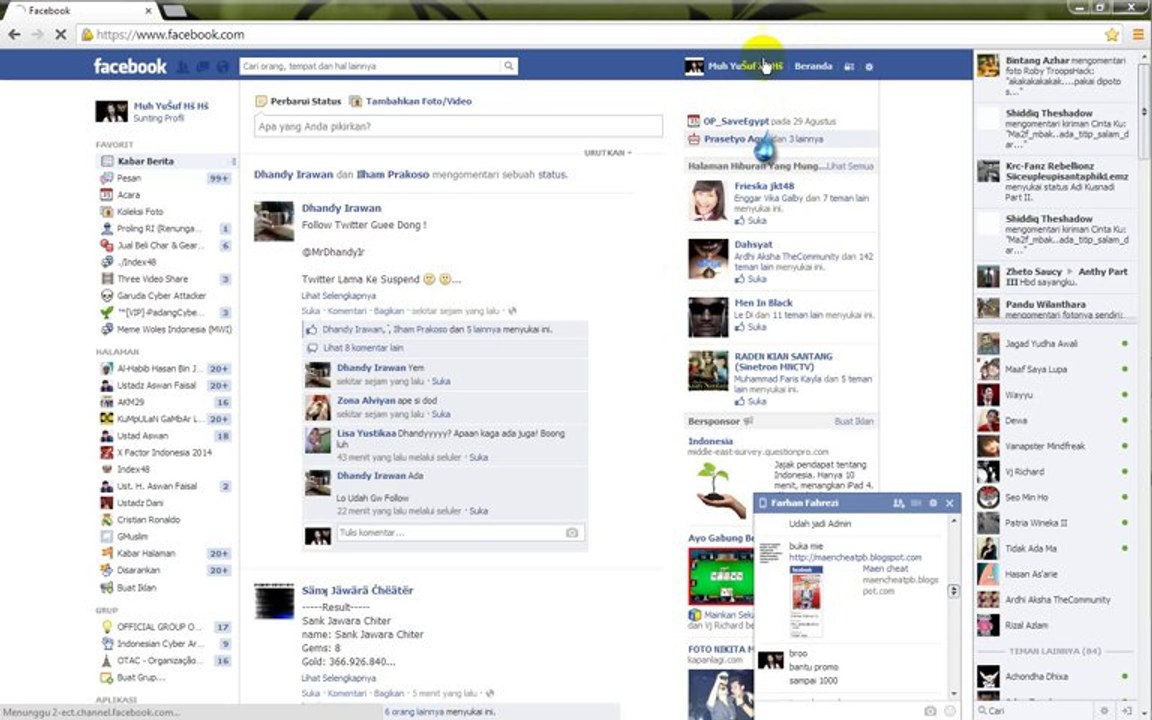Open chat with Vanapster Mindfreak
Screen dimensions: 1152x720
click(1053, 446)
